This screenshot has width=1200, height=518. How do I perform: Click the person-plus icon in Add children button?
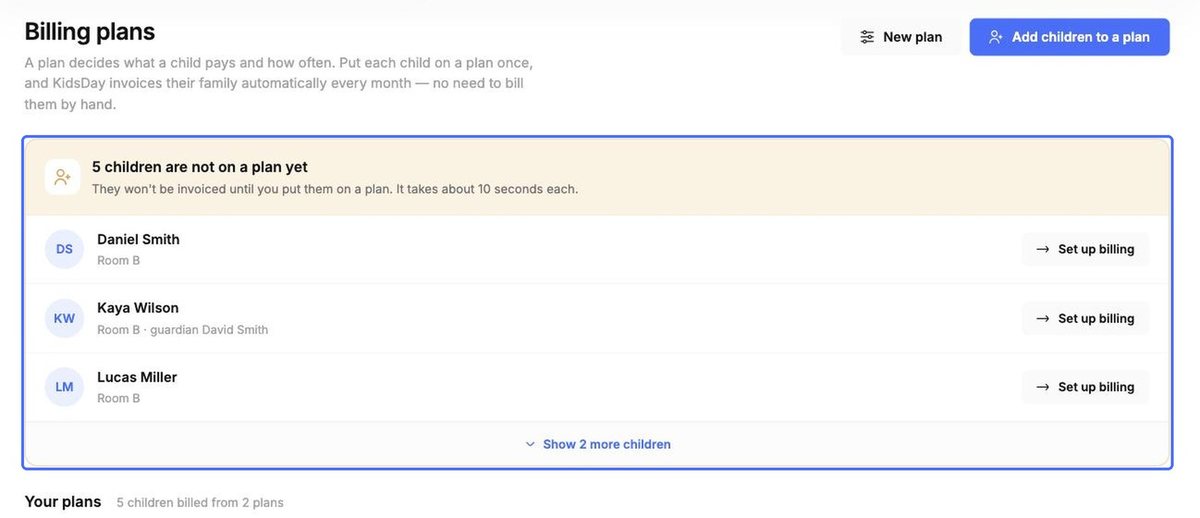pyautogui.click(x=995, y=37)
